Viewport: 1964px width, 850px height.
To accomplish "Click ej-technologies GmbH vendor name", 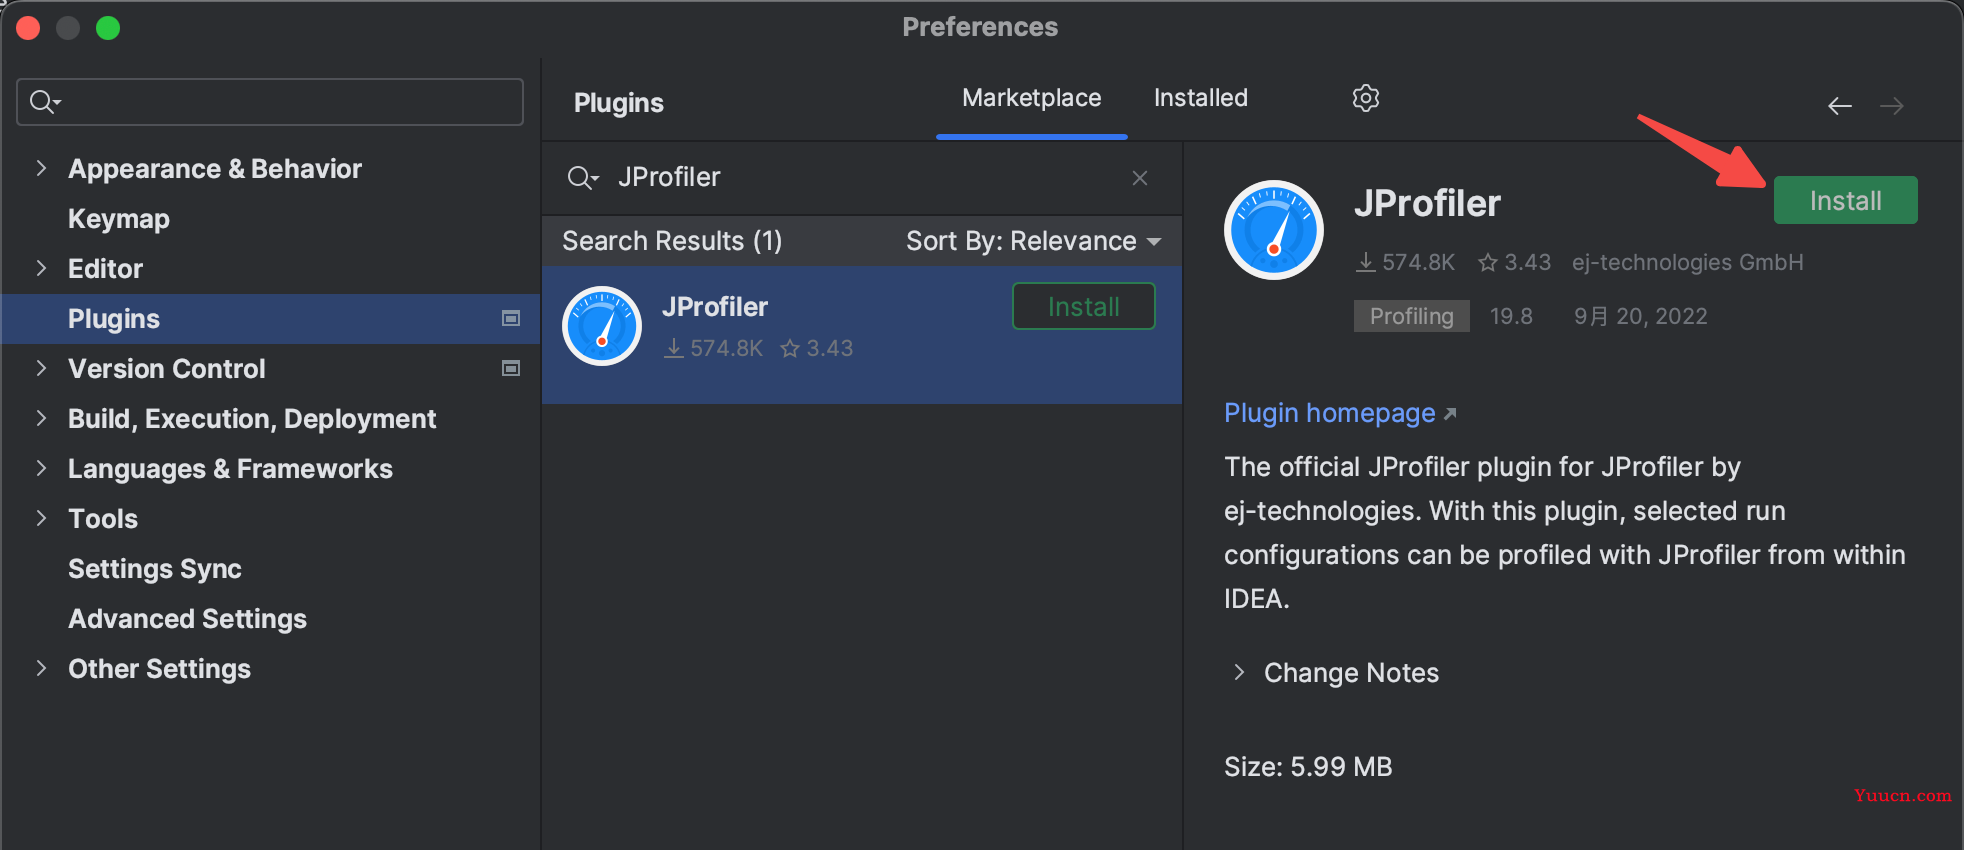I will (x=1687, y=262).
